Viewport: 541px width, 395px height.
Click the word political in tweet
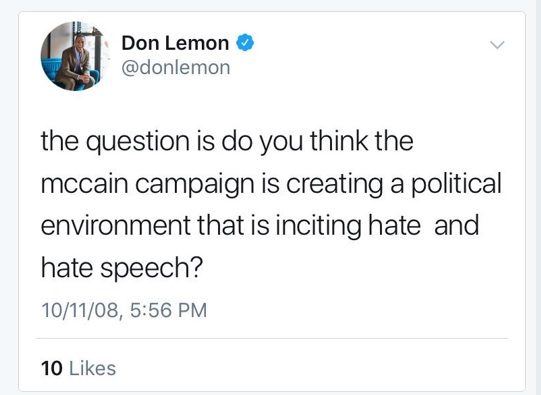click(x=456, y=183)
